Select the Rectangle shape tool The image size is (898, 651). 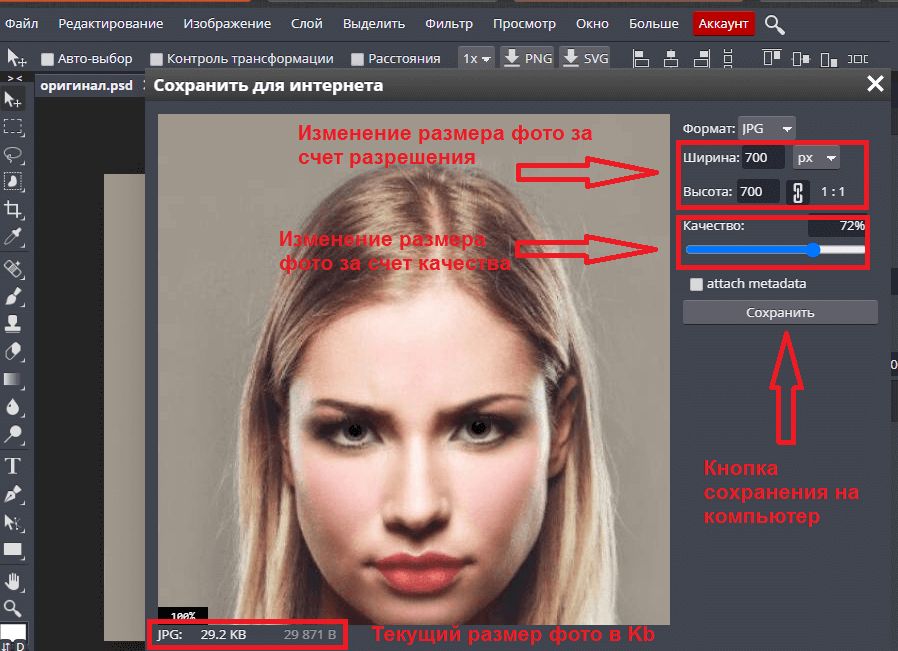click(13, 550)
